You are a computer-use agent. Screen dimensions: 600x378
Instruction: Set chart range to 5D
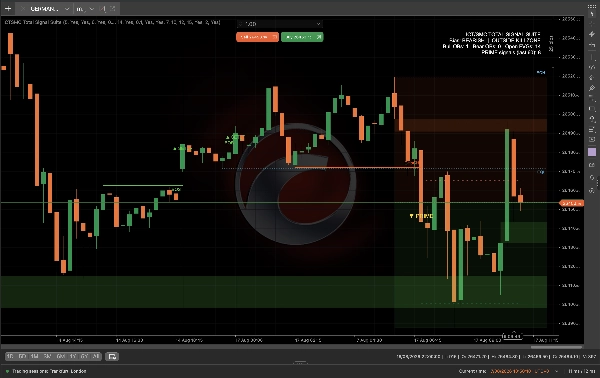point(22,356)
